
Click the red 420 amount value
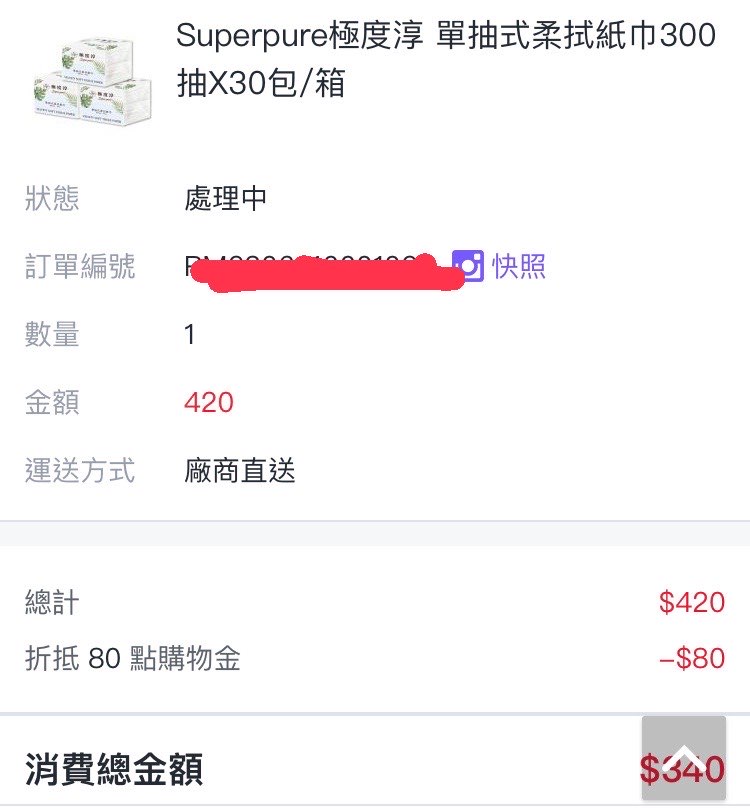point(209,403)
